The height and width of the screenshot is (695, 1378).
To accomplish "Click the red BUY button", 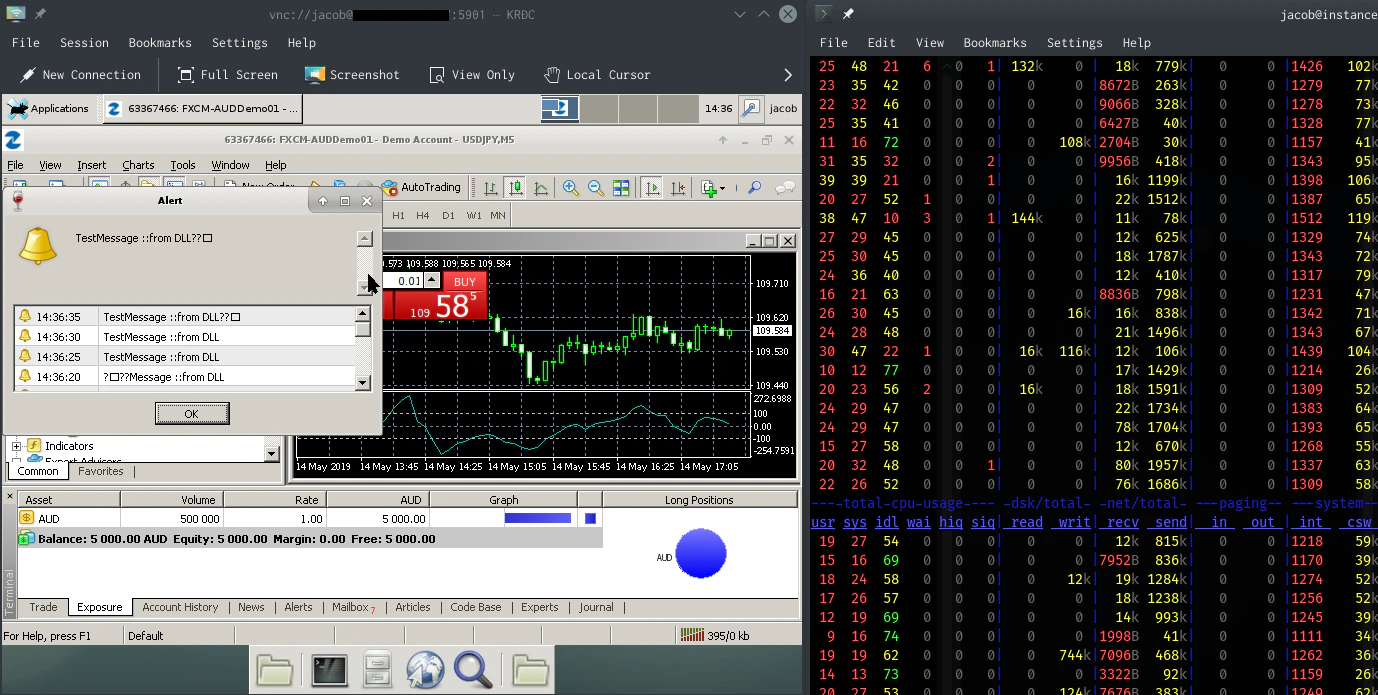I will (x=464, y=282).
